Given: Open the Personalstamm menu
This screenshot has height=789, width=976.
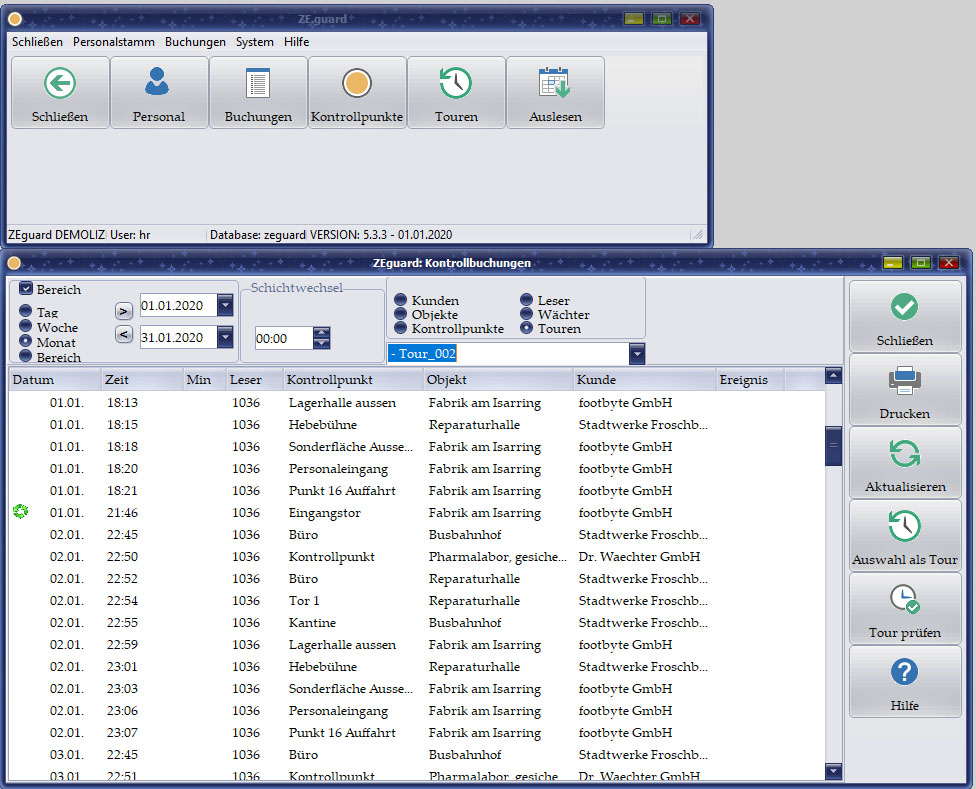Looking at the screenshot, I should coord(113,42).
